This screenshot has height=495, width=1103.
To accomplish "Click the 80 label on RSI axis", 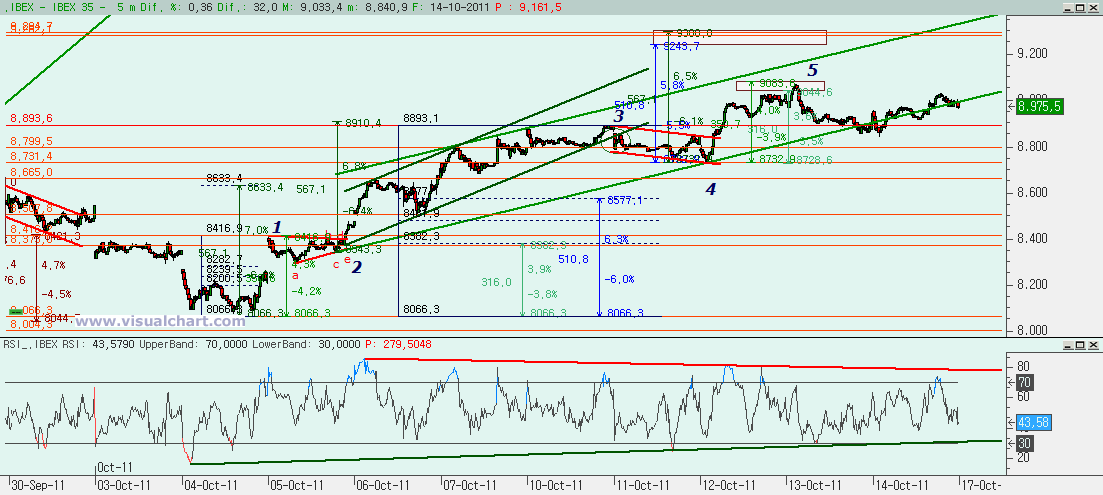I will pos(1025,366).
